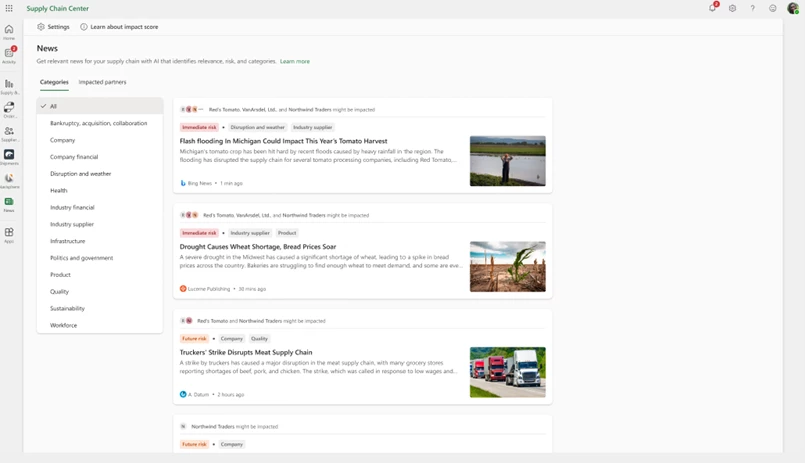Go to Home in the sidebar
This screenshot has height=463, width=805.
point(9,32)
